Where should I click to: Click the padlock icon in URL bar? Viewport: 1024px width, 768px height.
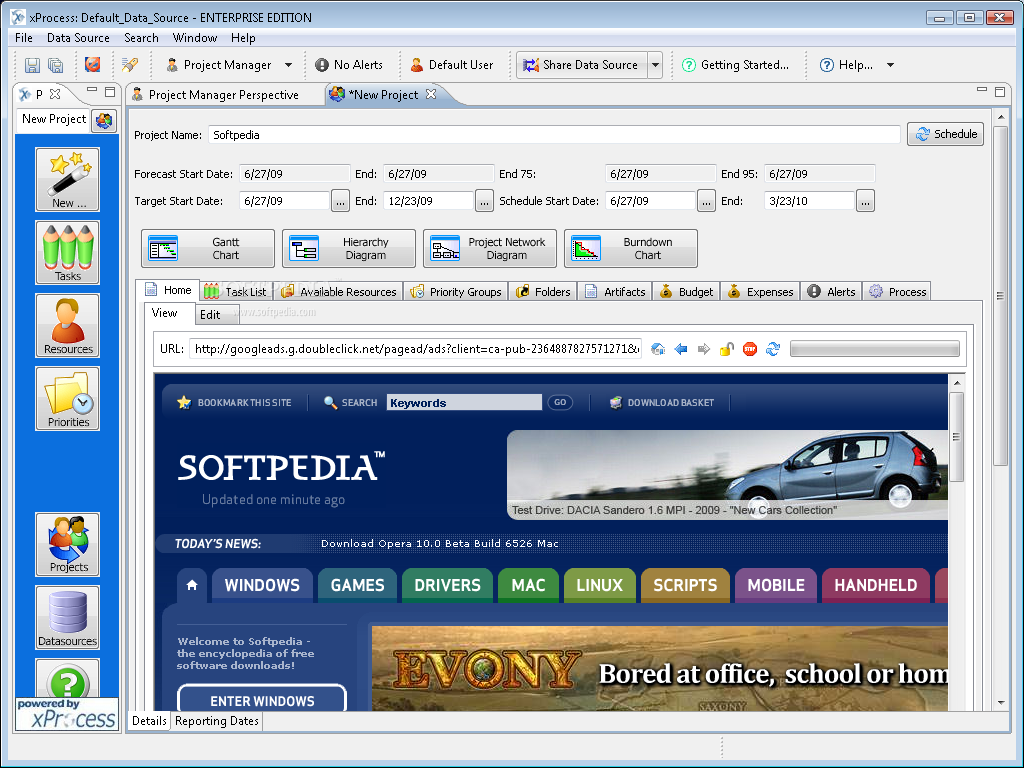pyautogui.click(x=727, y=349)
